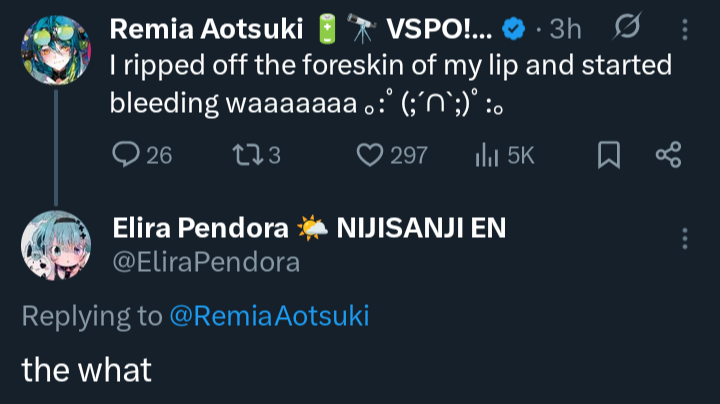Viewport: 720px width, 404px height.
Task: Open the view analytics bar-chart icon
Action: (485, 155)
